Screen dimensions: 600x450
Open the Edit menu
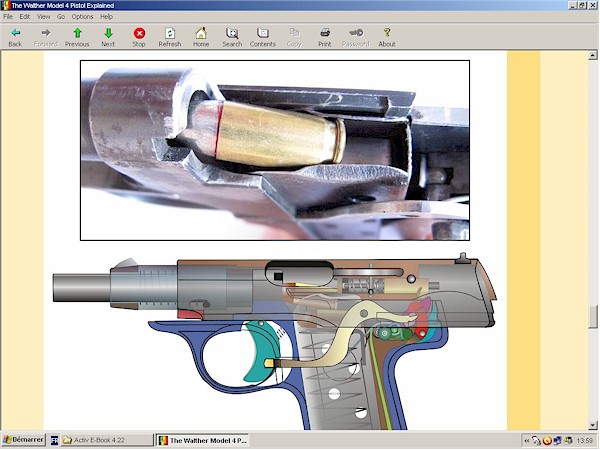(25, 16)
